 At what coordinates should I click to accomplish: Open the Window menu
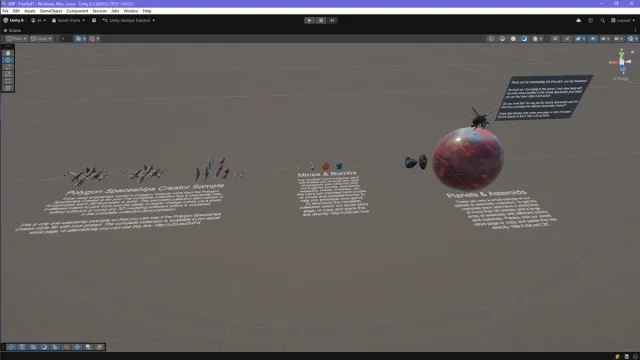click(131, 11)
